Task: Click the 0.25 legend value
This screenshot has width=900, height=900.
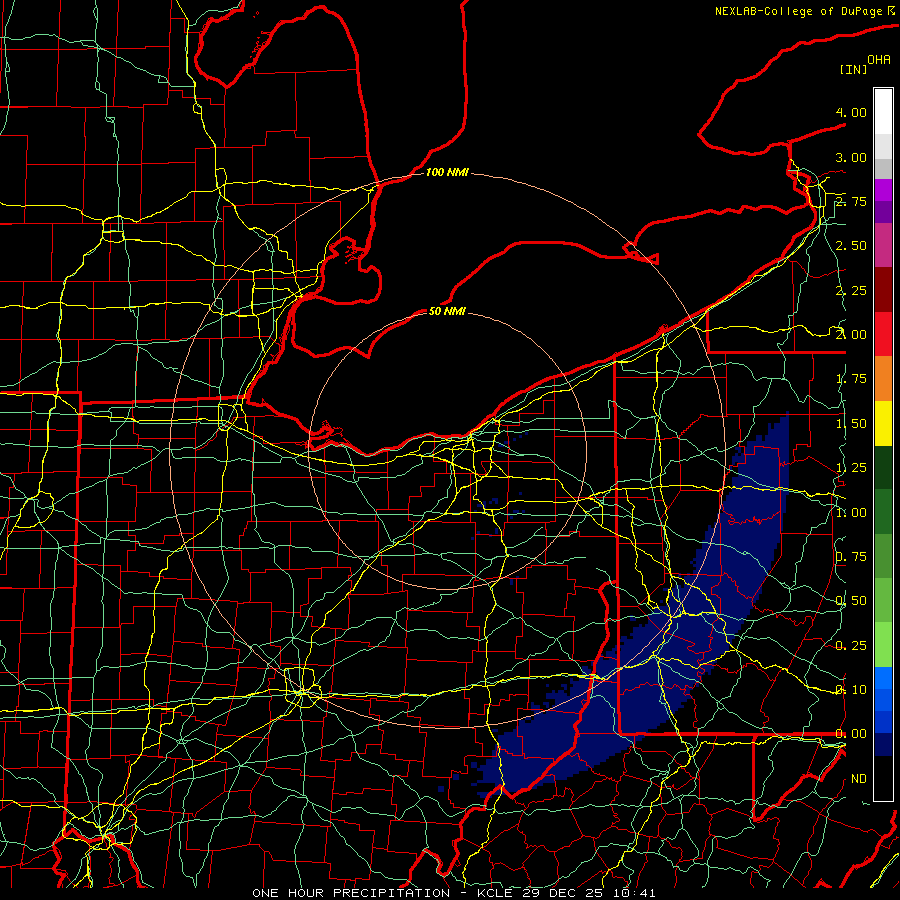Action: [x=851, y=646]
